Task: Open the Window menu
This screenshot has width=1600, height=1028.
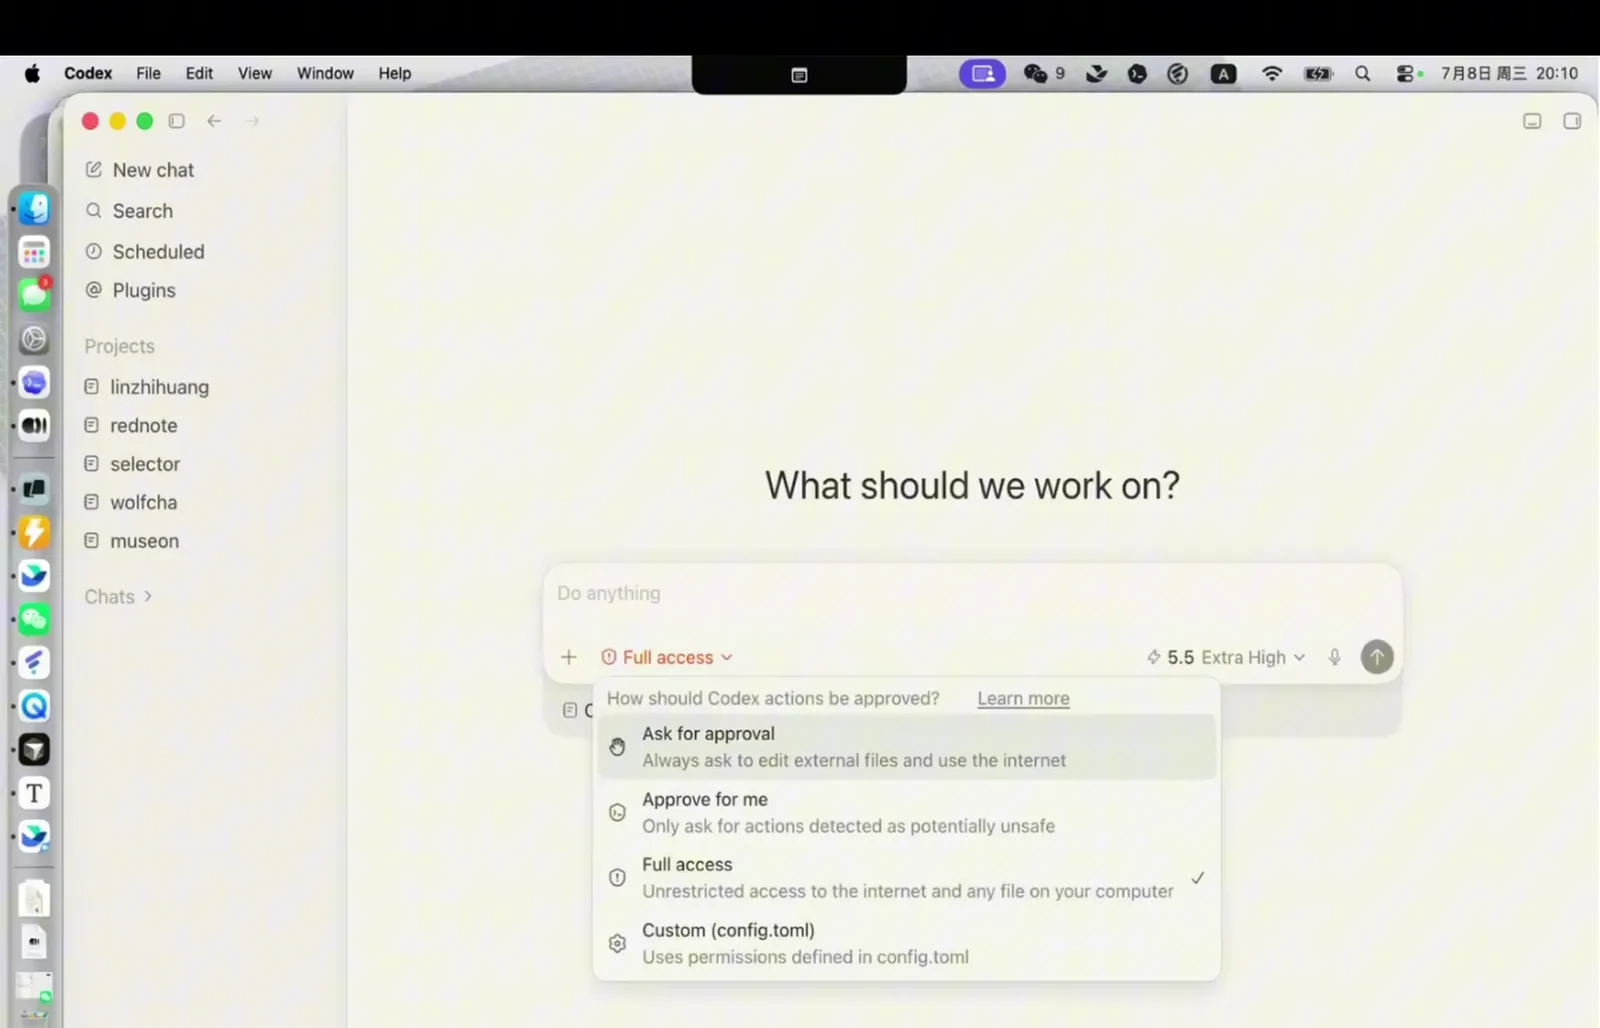Action: [x=325, y=74]
